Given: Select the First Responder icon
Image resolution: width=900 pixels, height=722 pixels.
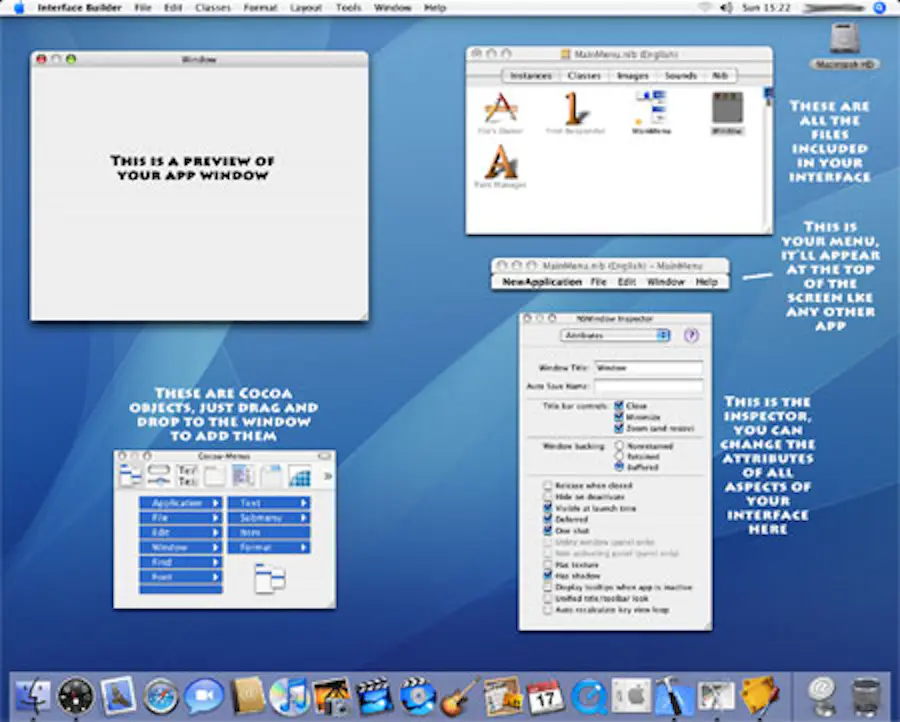Looking at the screenshot, I should (575, 110).
